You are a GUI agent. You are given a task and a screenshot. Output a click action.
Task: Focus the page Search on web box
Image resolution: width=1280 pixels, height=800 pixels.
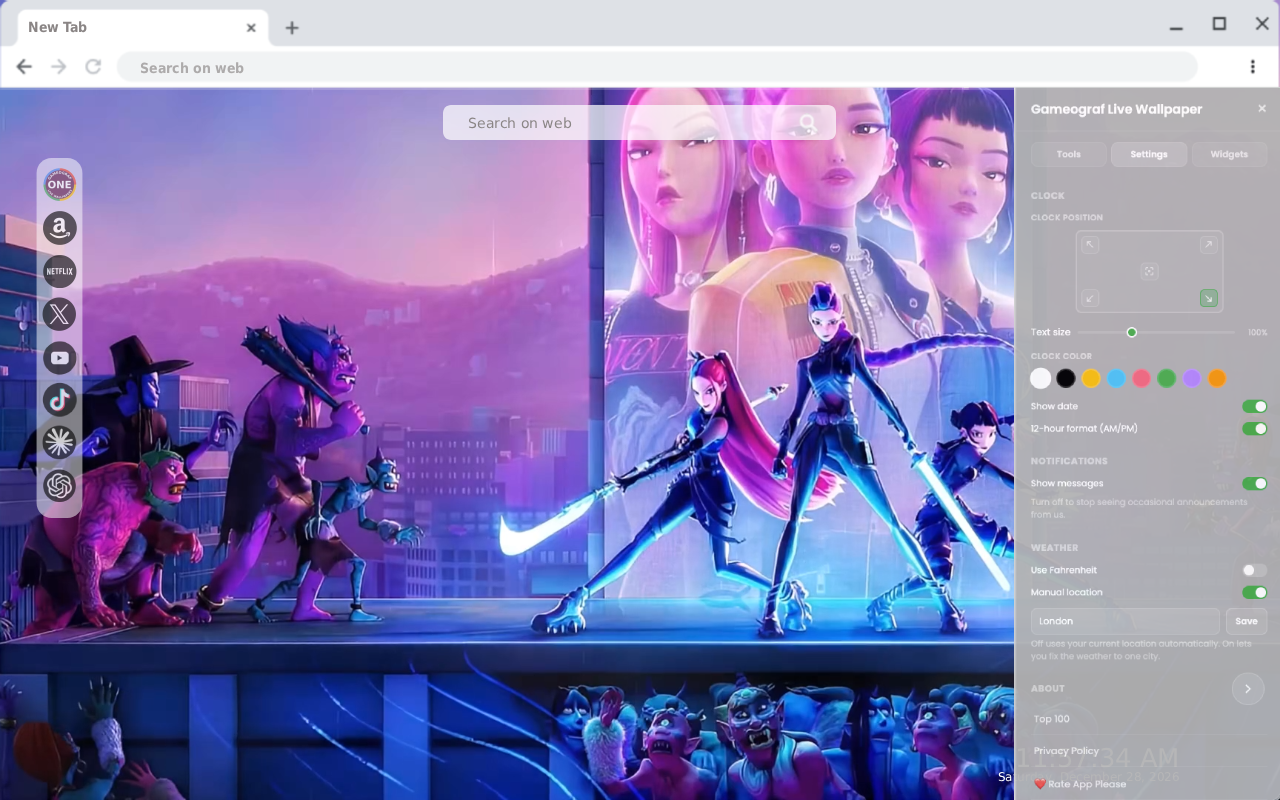[x=639, y=123]
